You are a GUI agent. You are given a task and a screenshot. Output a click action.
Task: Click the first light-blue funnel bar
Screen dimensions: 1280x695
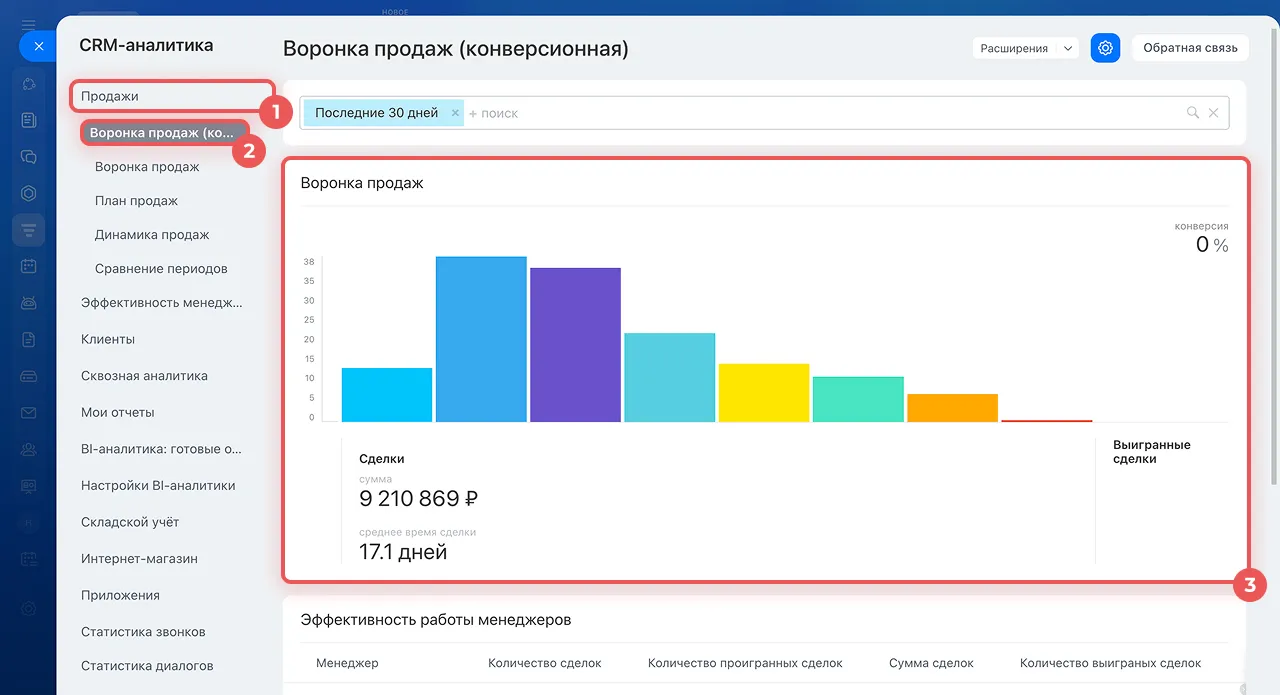(387, 395)
